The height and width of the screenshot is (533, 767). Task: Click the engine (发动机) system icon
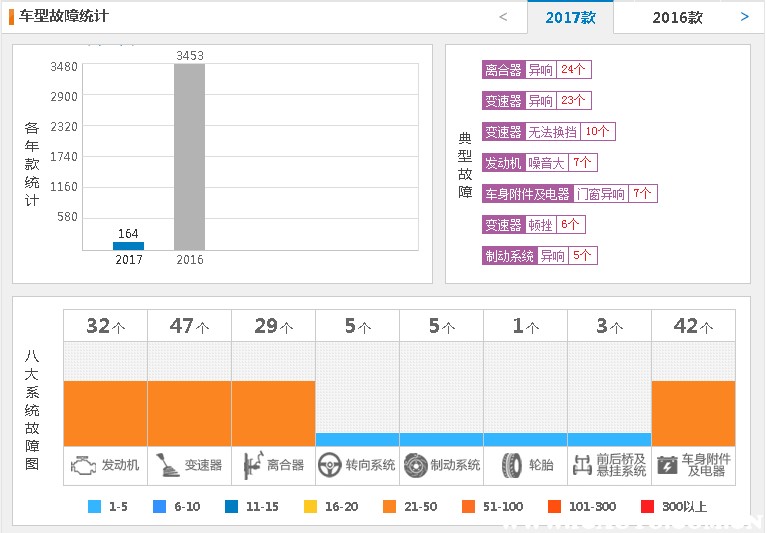coord(84,465)
